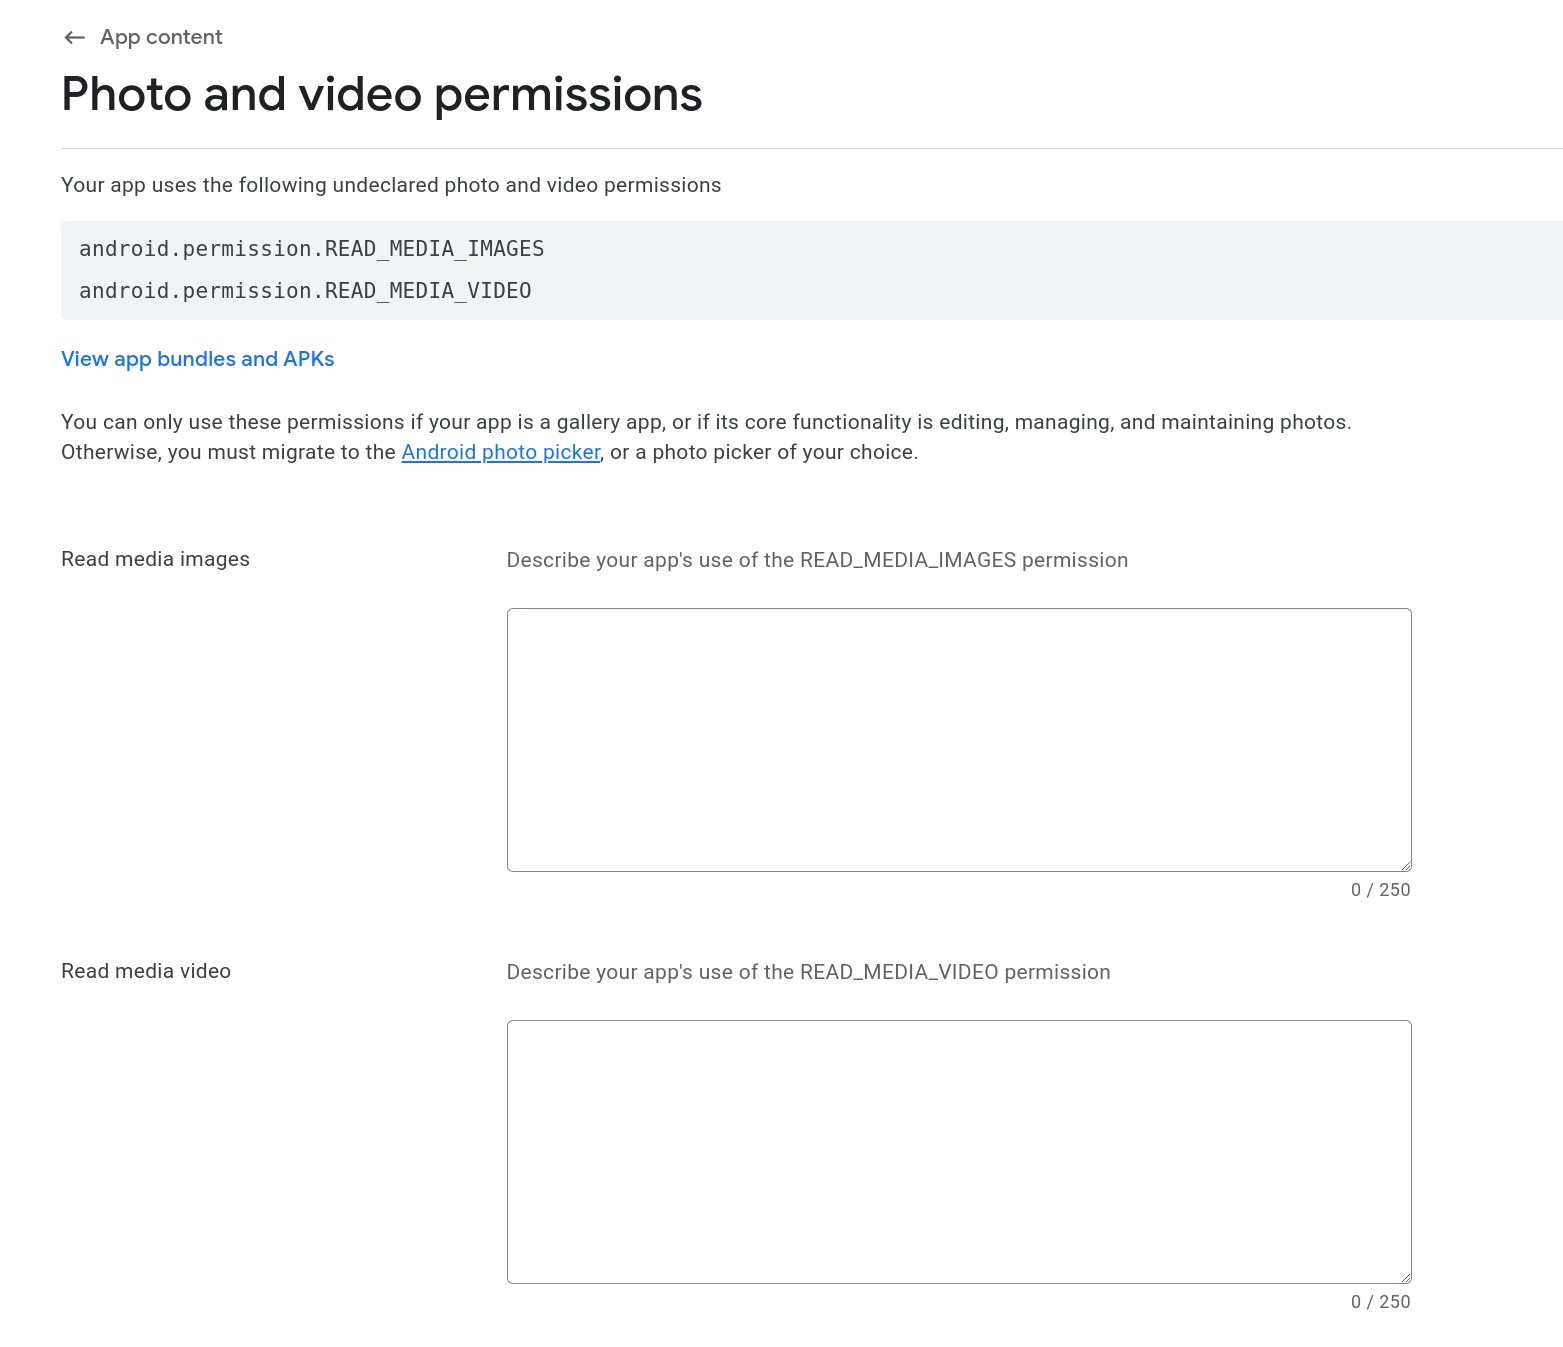Open View app bundles and APKs link
This screenshot has height=1347, width=1563.
click(197, 359)
